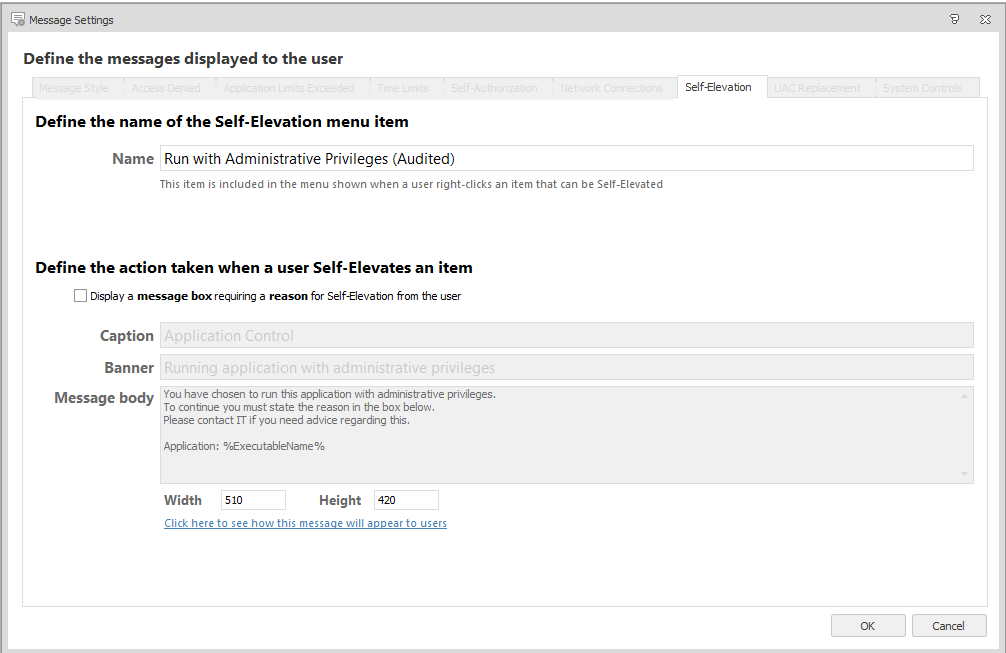Switch to the Message Style tab
Screen dimensions: 1006x653
coord(74,88)
